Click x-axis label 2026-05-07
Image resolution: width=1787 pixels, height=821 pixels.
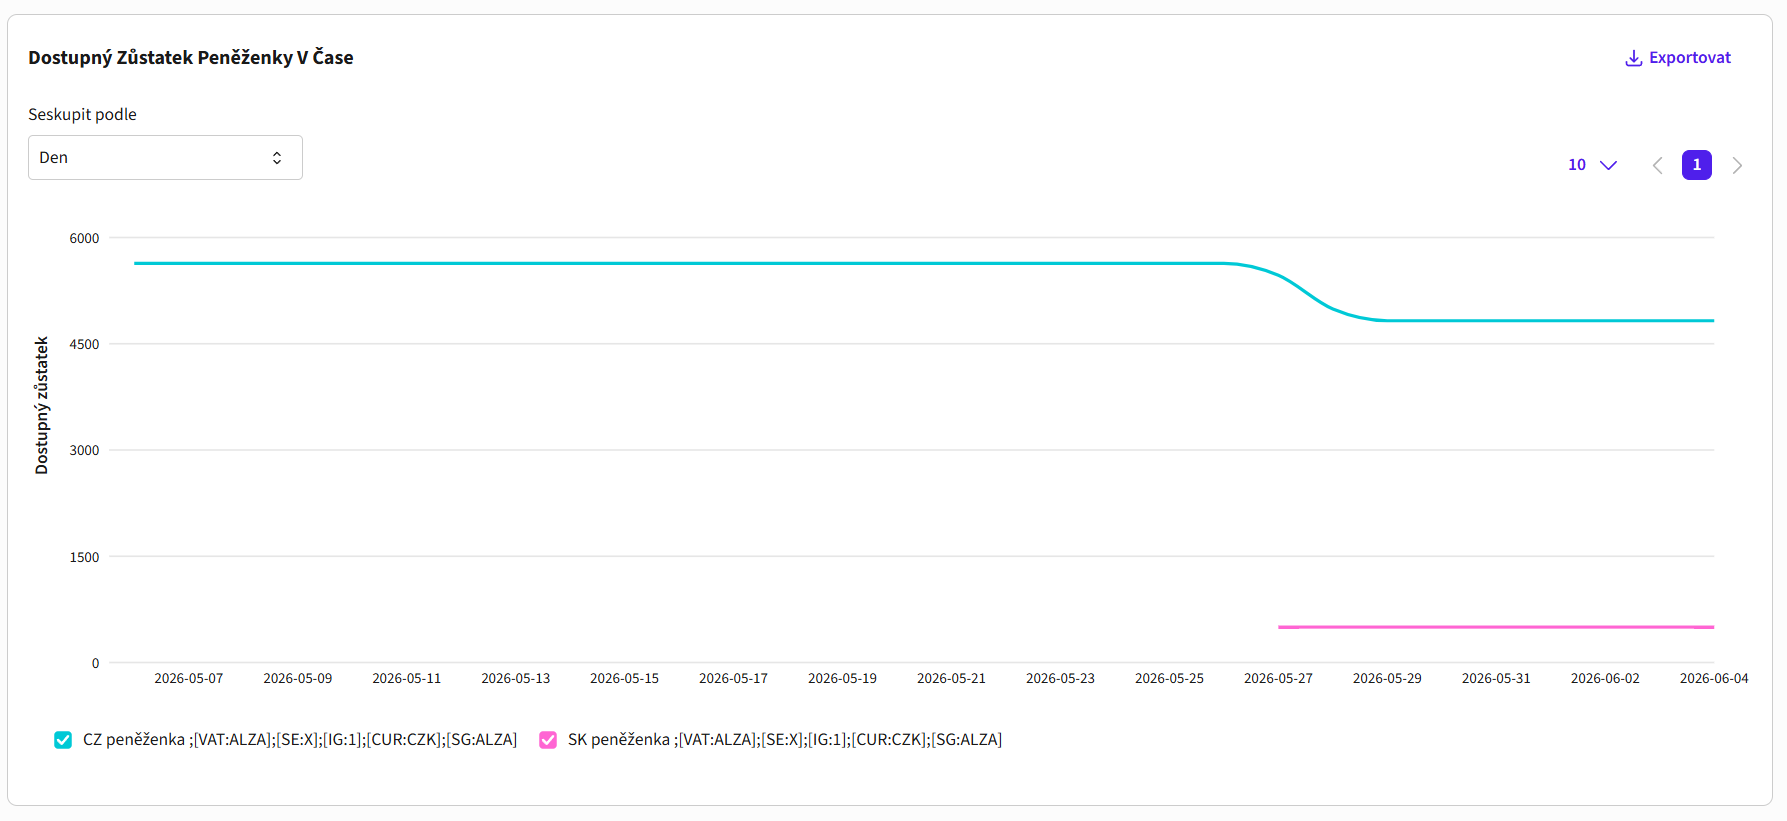[x=189, y=678]
